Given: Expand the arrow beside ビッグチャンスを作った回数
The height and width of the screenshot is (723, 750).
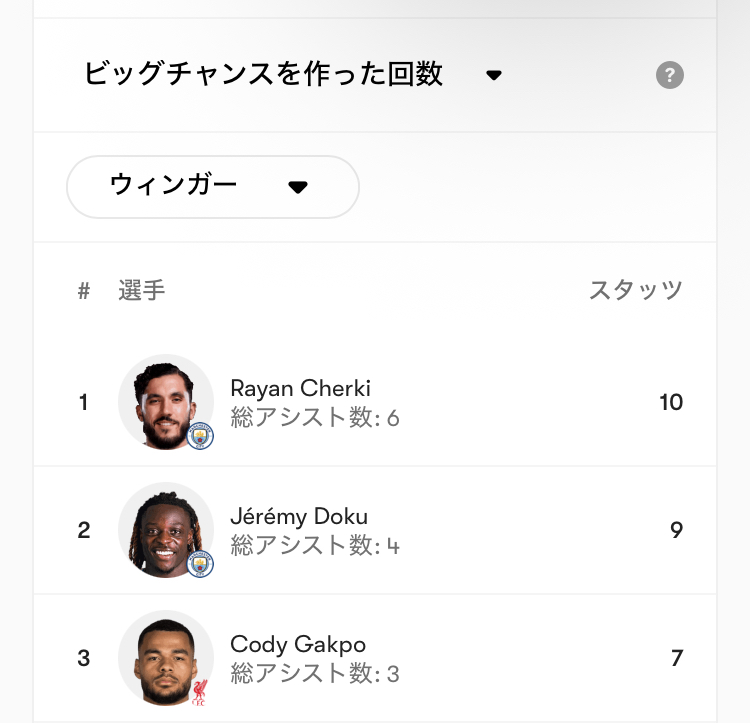Looking at the screenshot, I should coord(493,75).
